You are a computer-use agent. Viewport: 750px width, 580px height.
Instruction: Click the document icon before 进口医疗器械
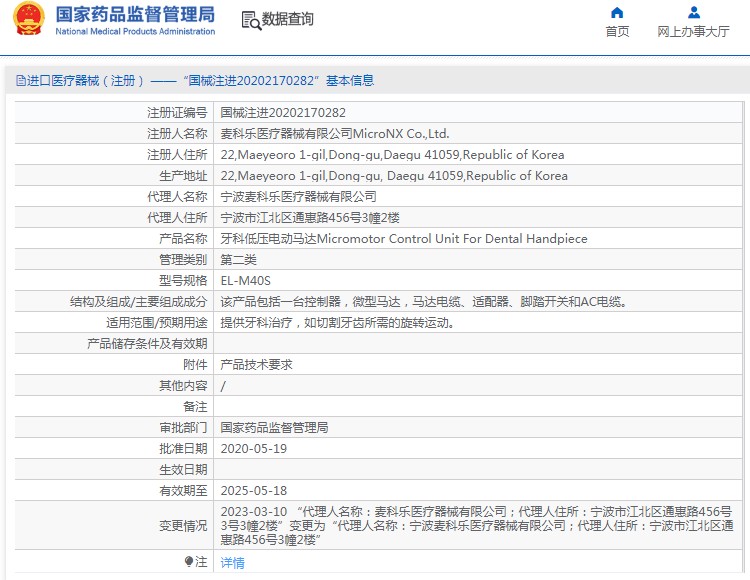[21, 80]
